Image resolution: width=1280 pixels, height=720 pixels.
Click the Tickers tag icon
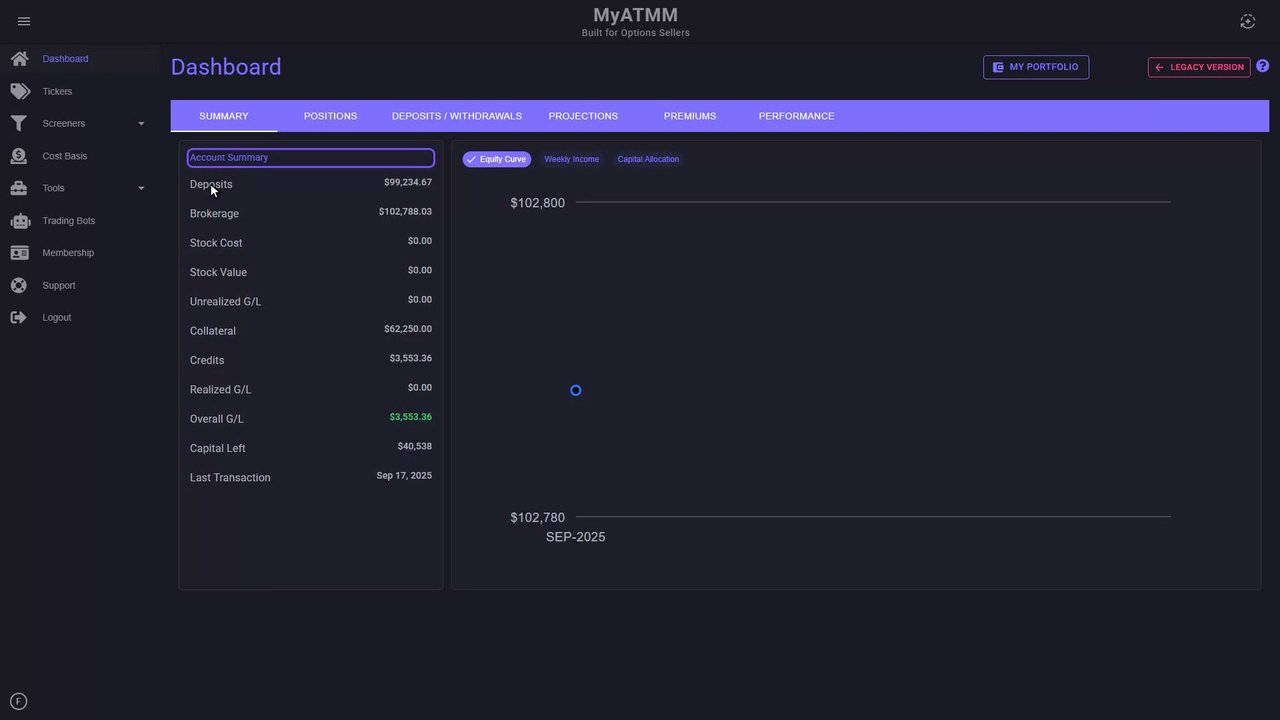(19, 91)
